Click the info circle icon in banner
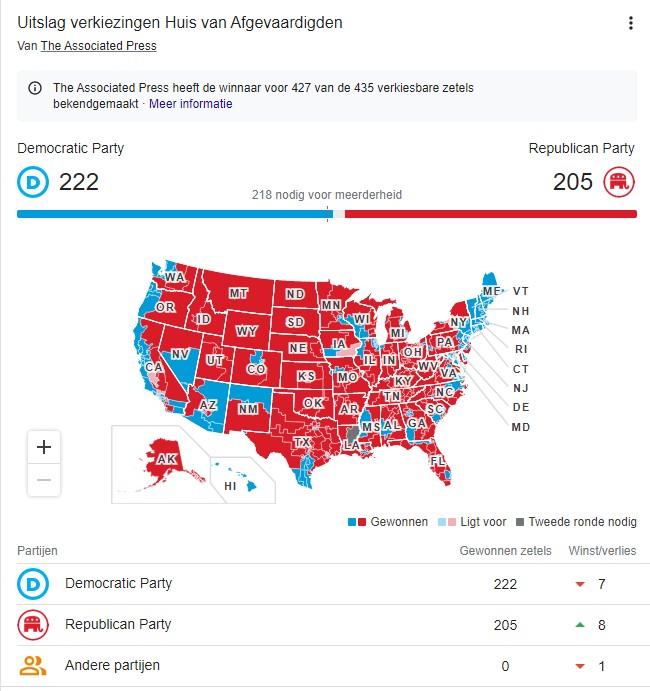The height and width of the screenshot is (691, 650). 35,88
